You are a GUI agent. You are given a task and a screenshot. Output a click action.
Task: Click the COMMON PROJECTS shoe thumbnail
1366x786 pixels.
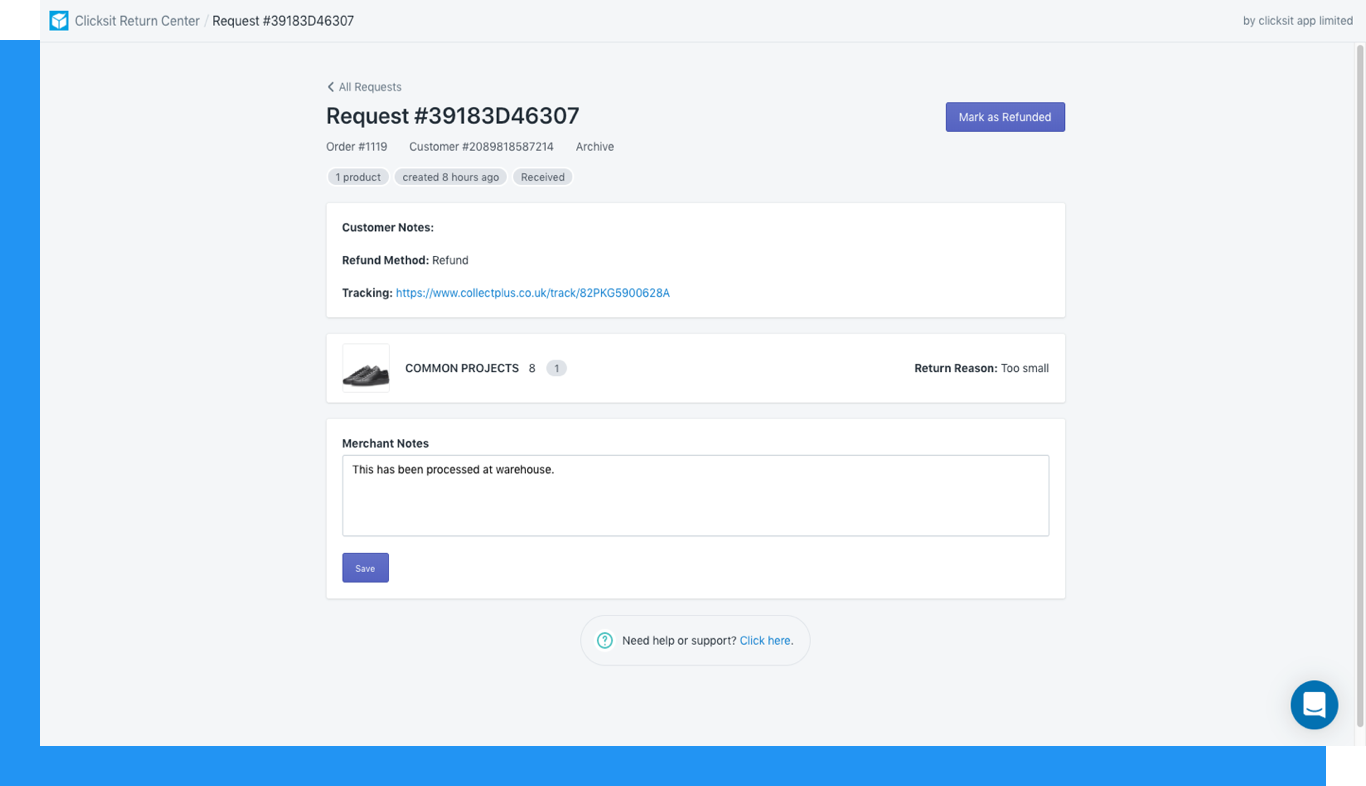tap(365, 367)
